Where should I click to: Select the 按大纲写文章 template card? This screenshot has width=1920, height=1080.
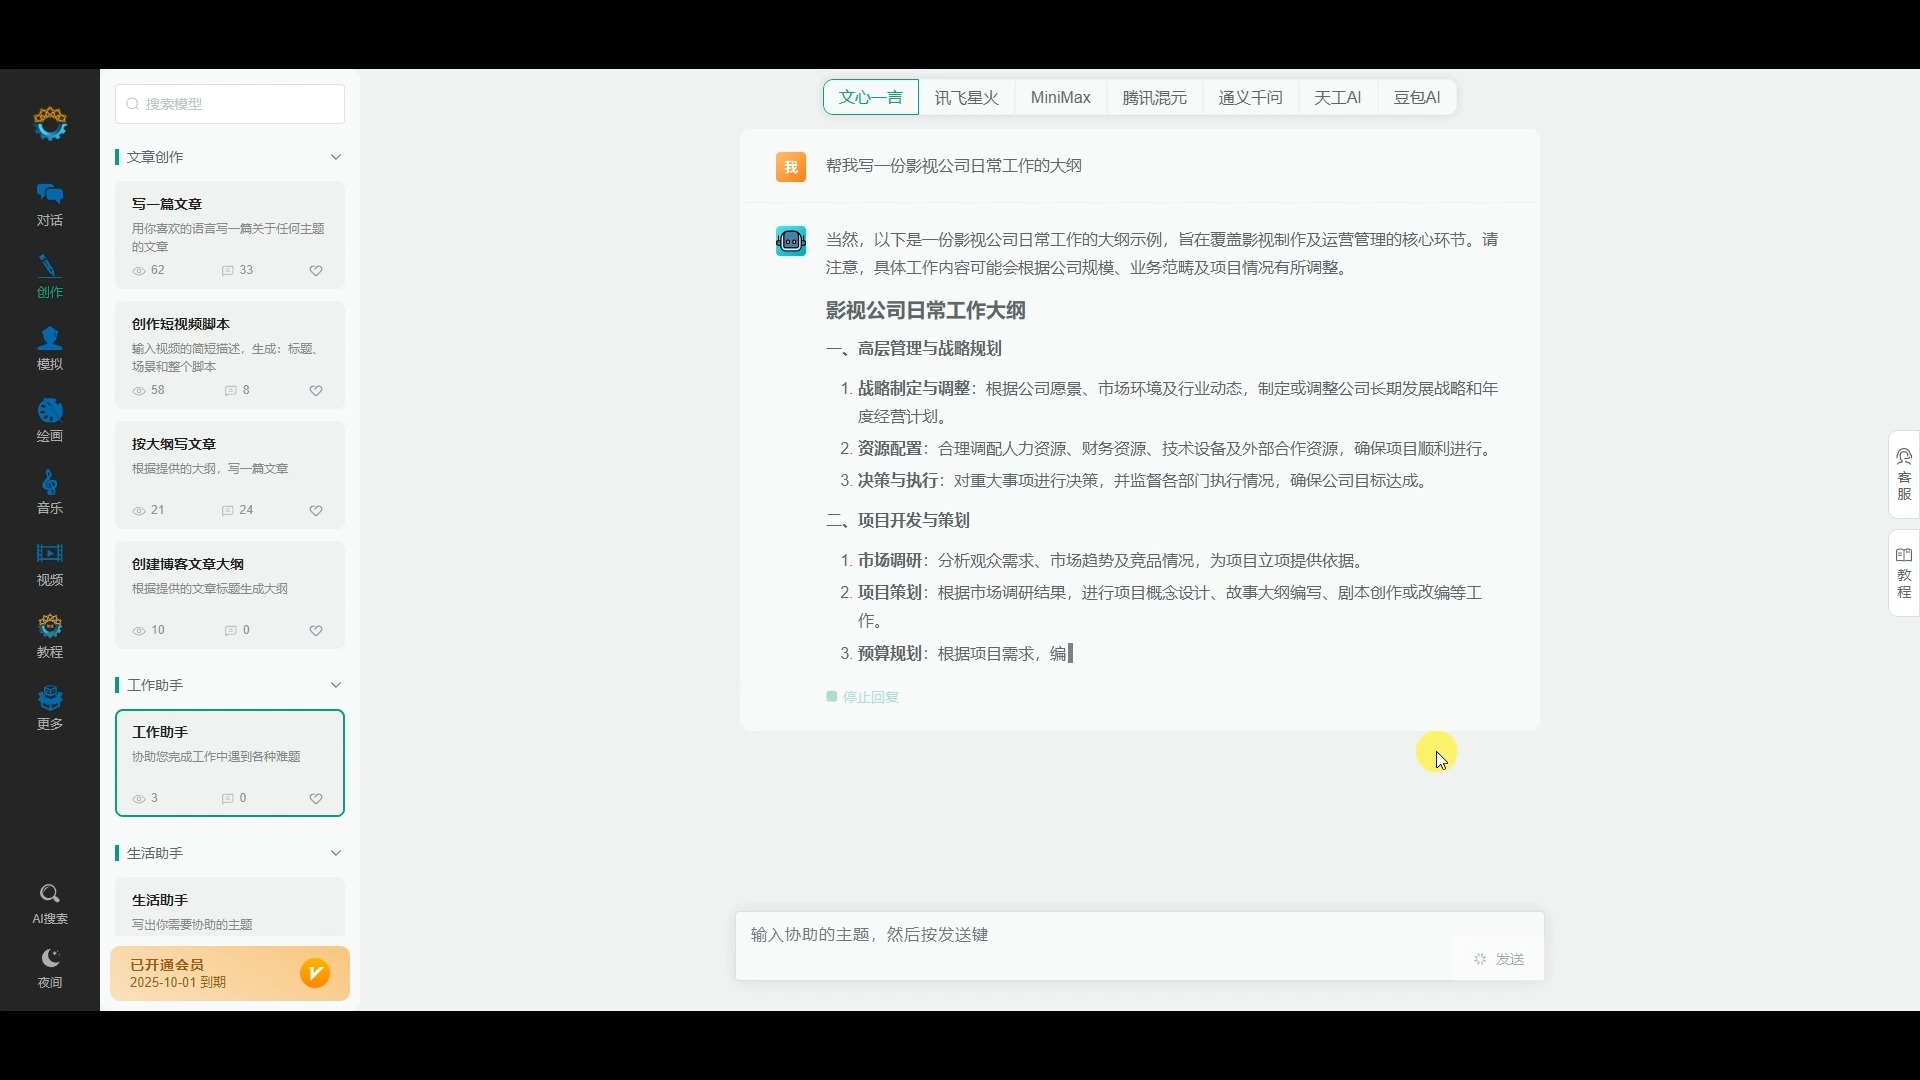click(230, 475)
